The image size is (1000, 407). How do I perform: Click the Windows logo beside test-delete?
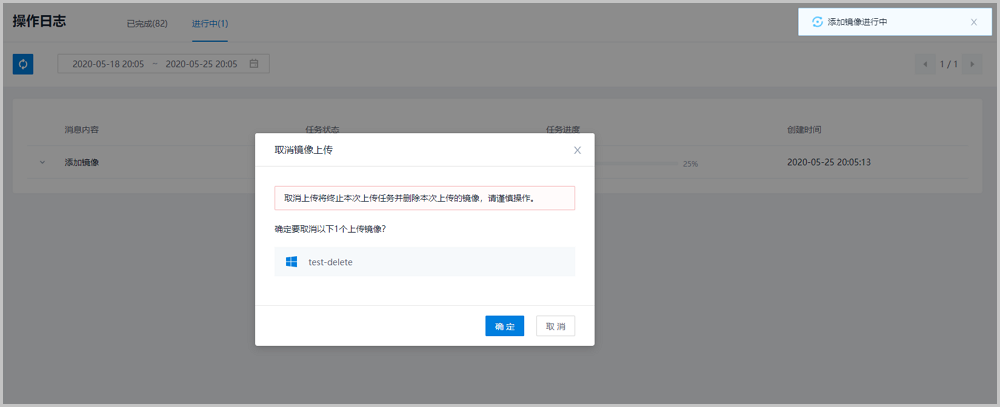[291, 262]
